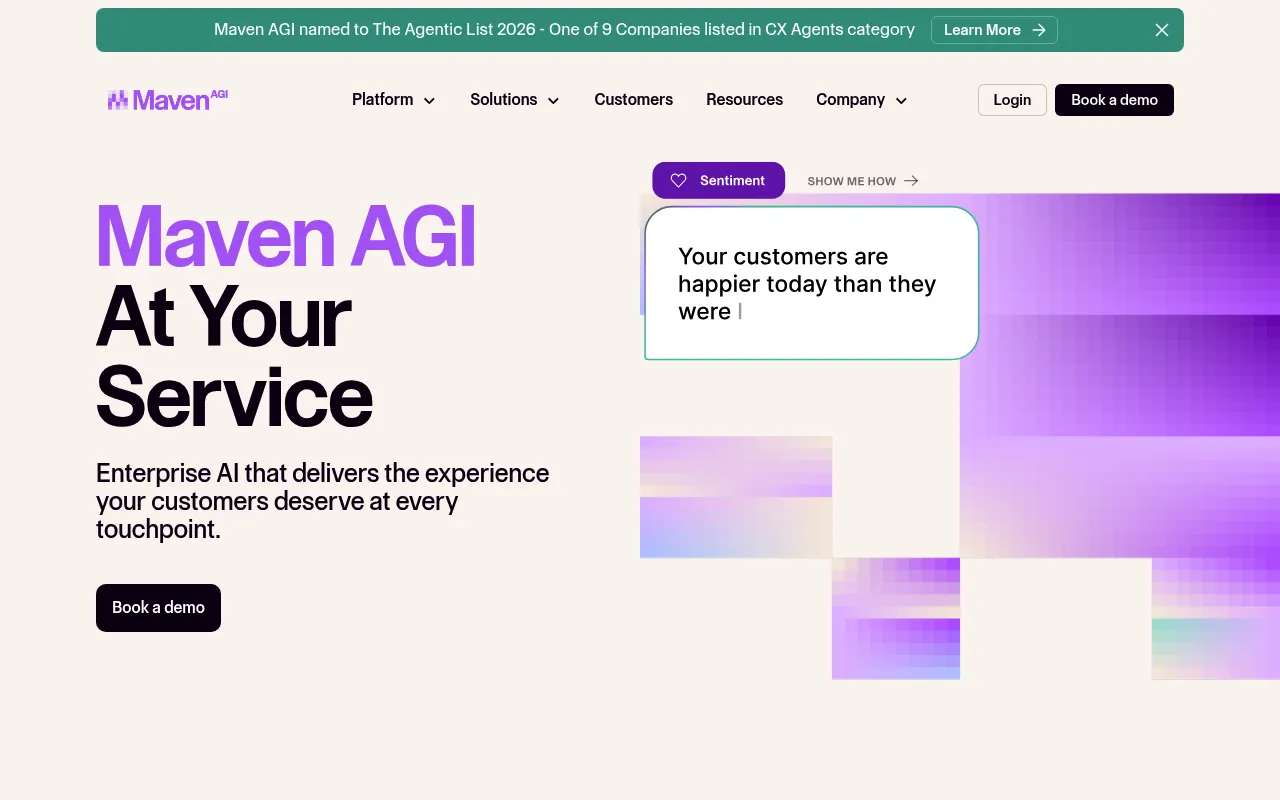Viewport: 1280px width, 800px height.
Task: Click Book a demo below the tagline
Action: click(x=158, y=608)
